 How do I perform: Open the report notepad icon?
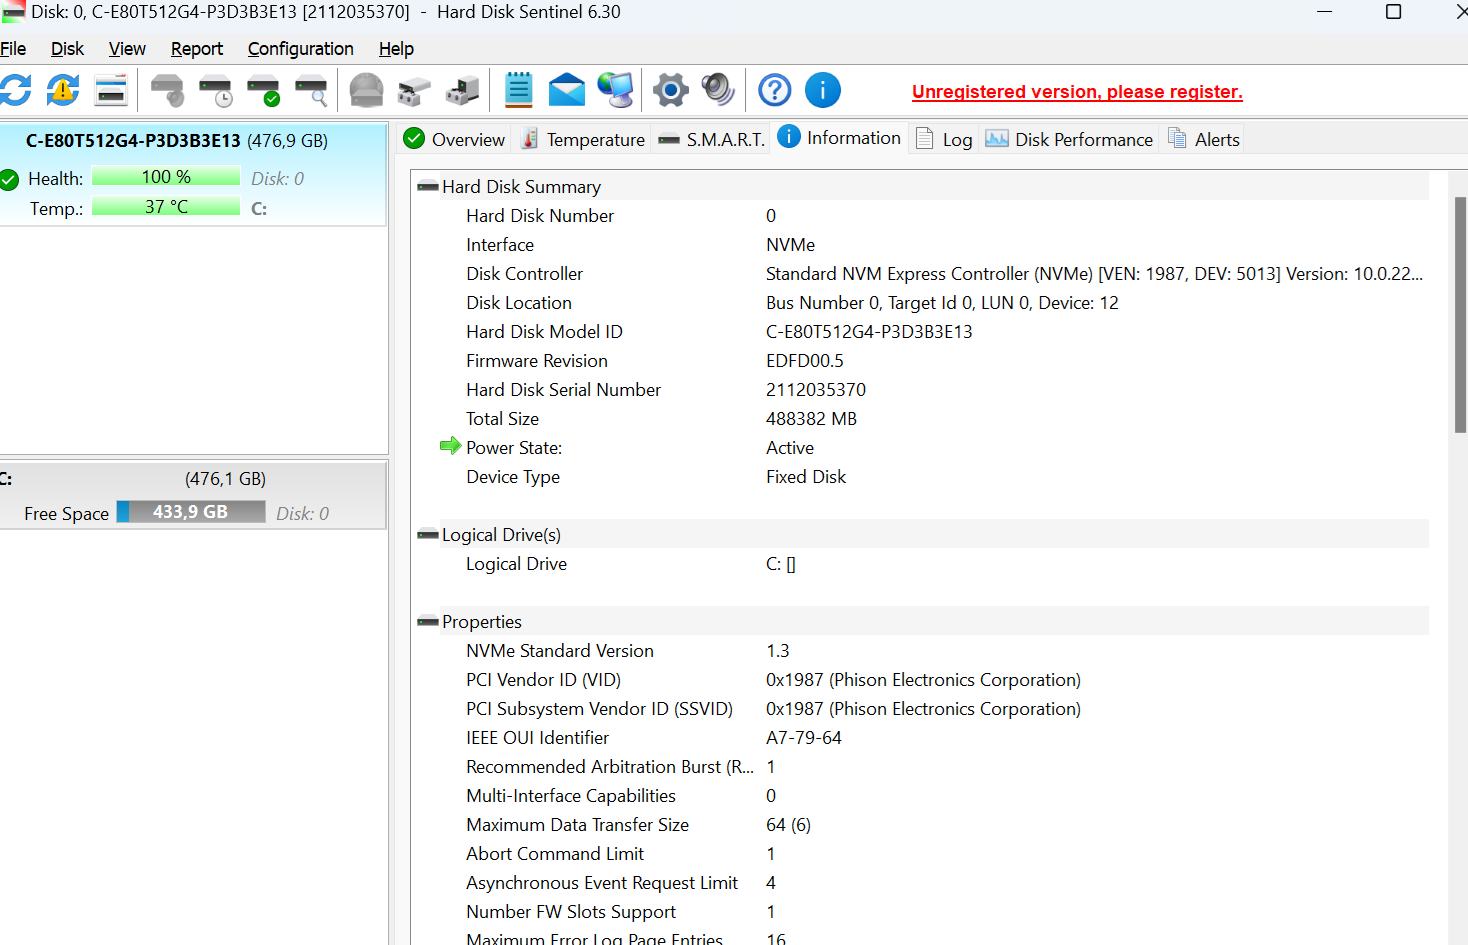click(518, 90)
